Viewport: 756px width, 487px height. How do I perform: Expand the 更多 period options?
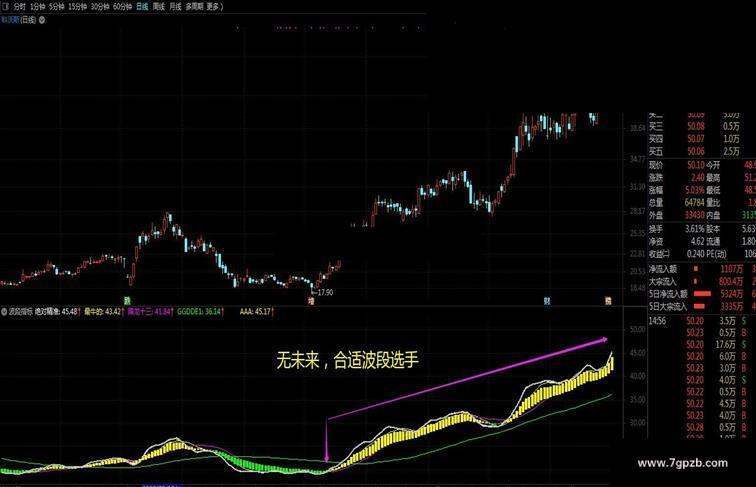pyautogui.click(x=214, y=7)
